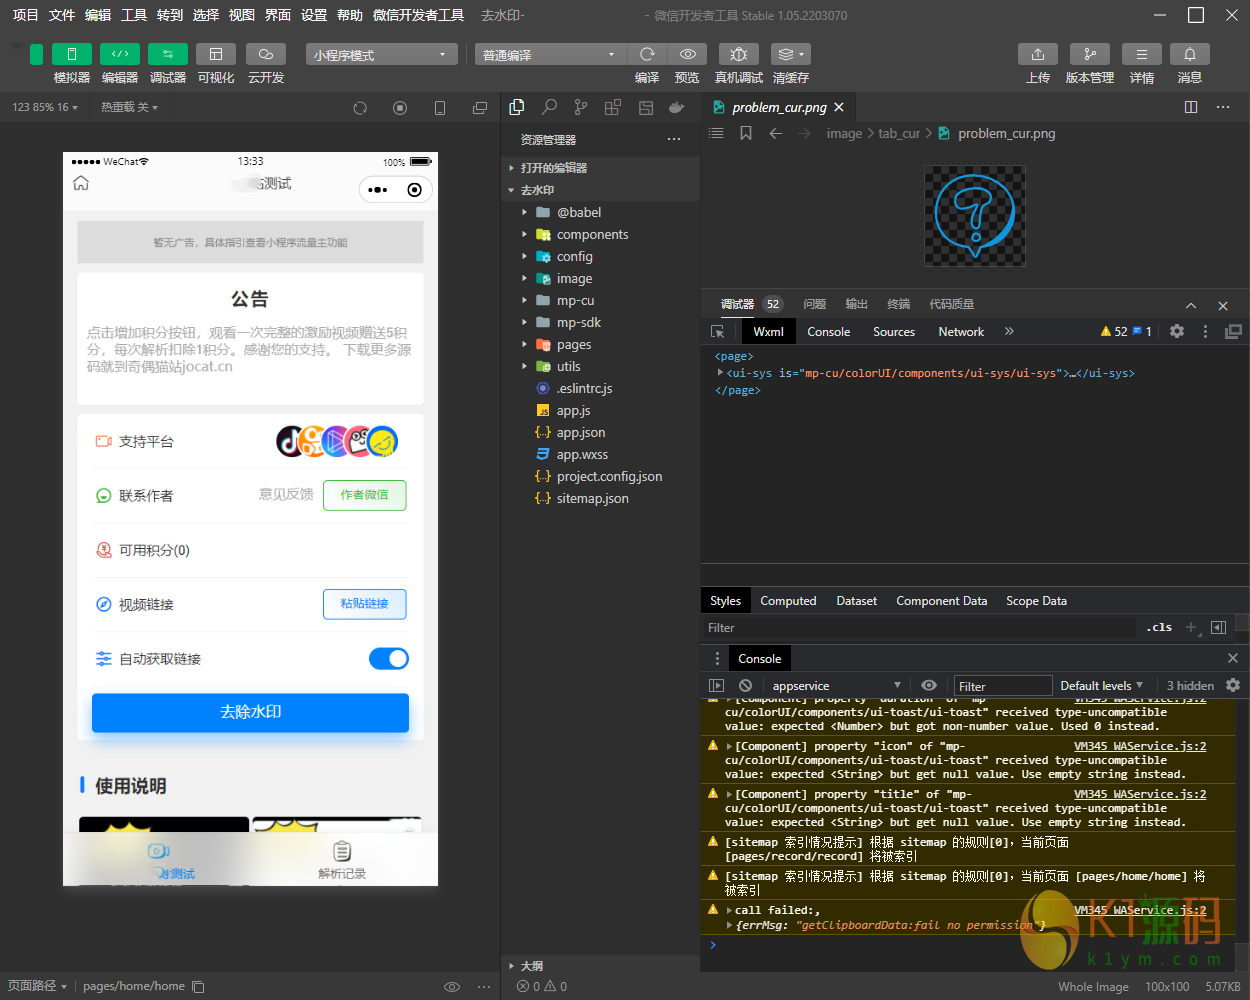1250x1000 pixels.
Task: Click the console Filter input field
Action: click(1002, 686)
